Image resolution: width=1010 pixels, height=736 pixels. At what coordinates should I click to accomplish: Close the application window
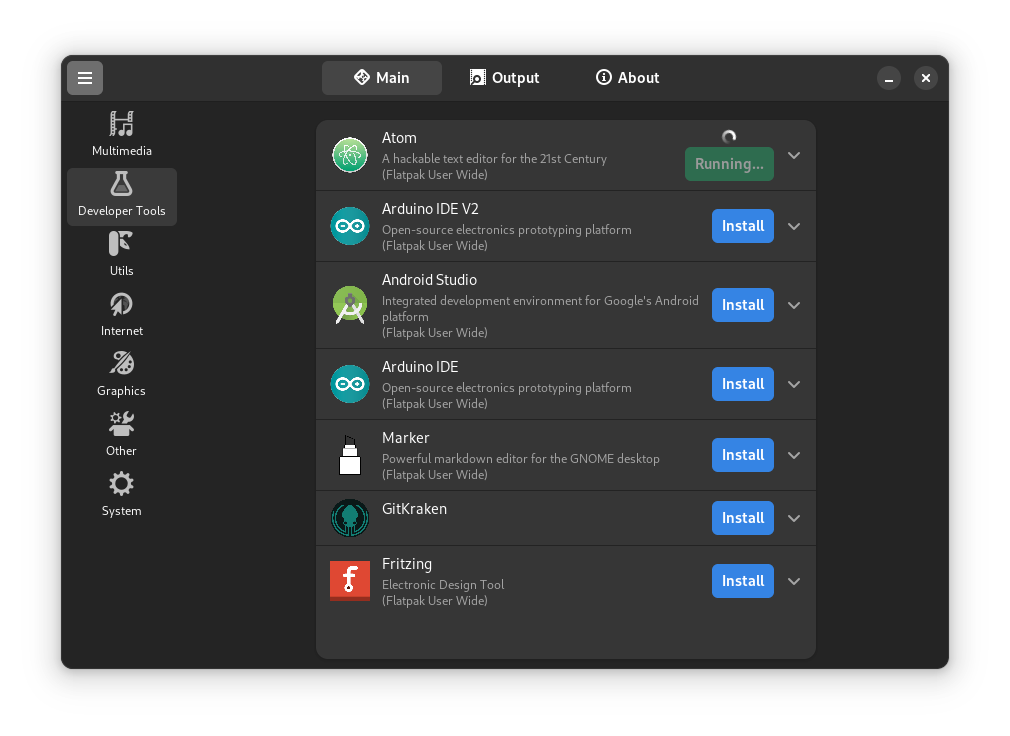tap(926, 78)
